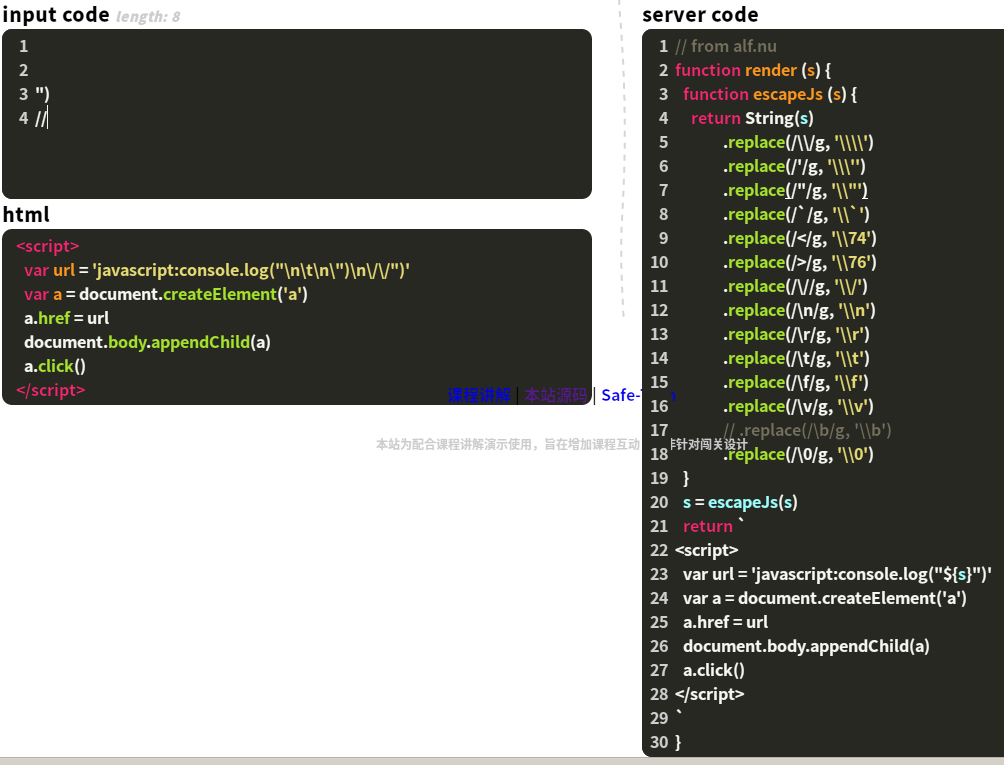The width and height of the screenshot is (1004, 765).
Task: Click the opening <script> tag in html panel
Action: pos(47,246)
